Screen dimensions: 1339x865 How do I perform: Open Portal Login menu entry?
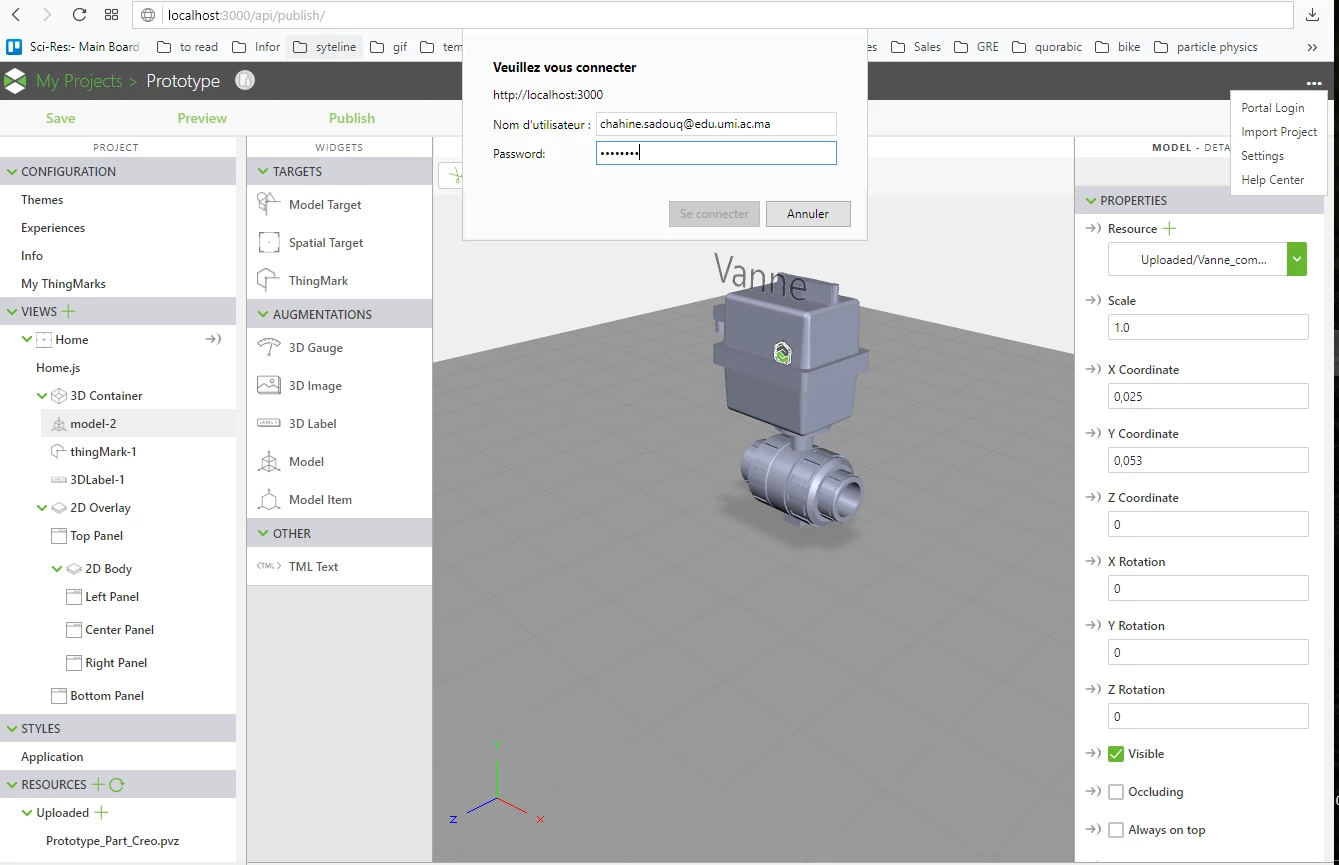coord(1272,108)
